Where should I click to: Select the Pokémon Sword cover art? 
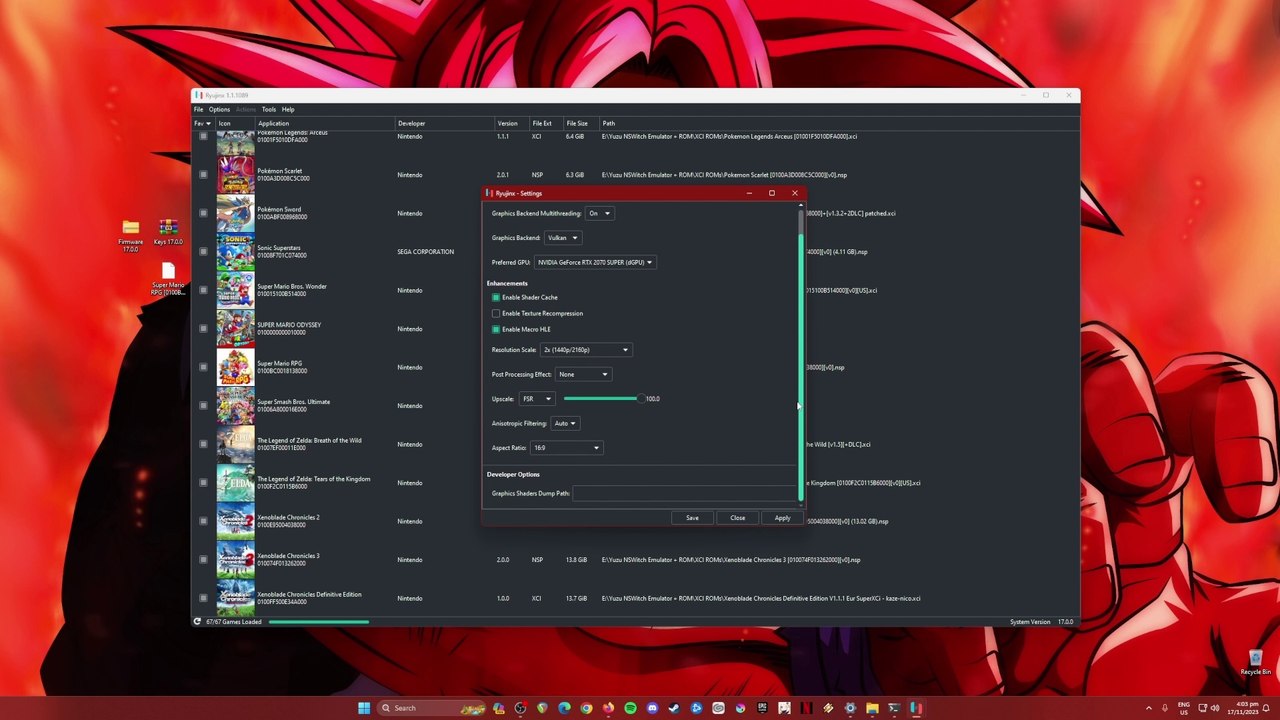235,213
